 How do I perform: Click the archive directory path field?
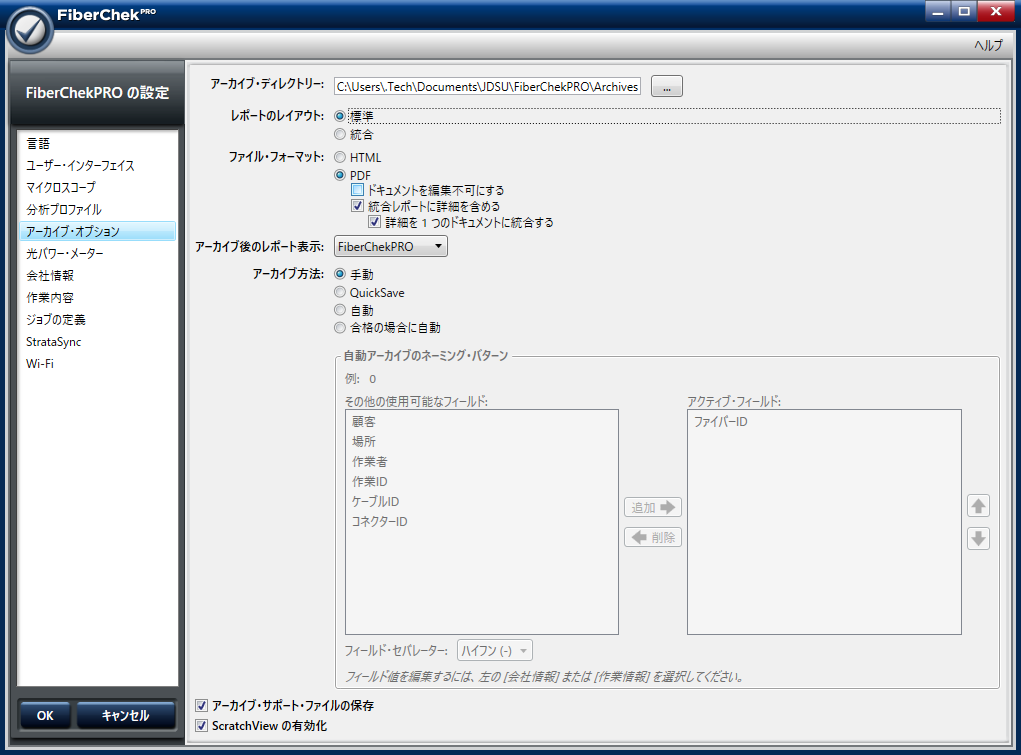point(487,87)
